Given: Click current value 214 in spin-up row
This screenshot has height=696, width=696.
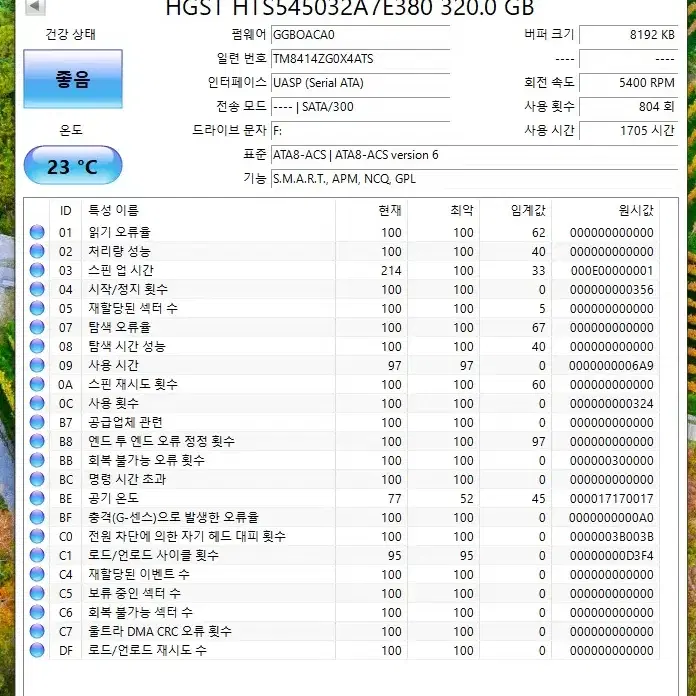Looking at the screenshot, I should coord(391,271).
